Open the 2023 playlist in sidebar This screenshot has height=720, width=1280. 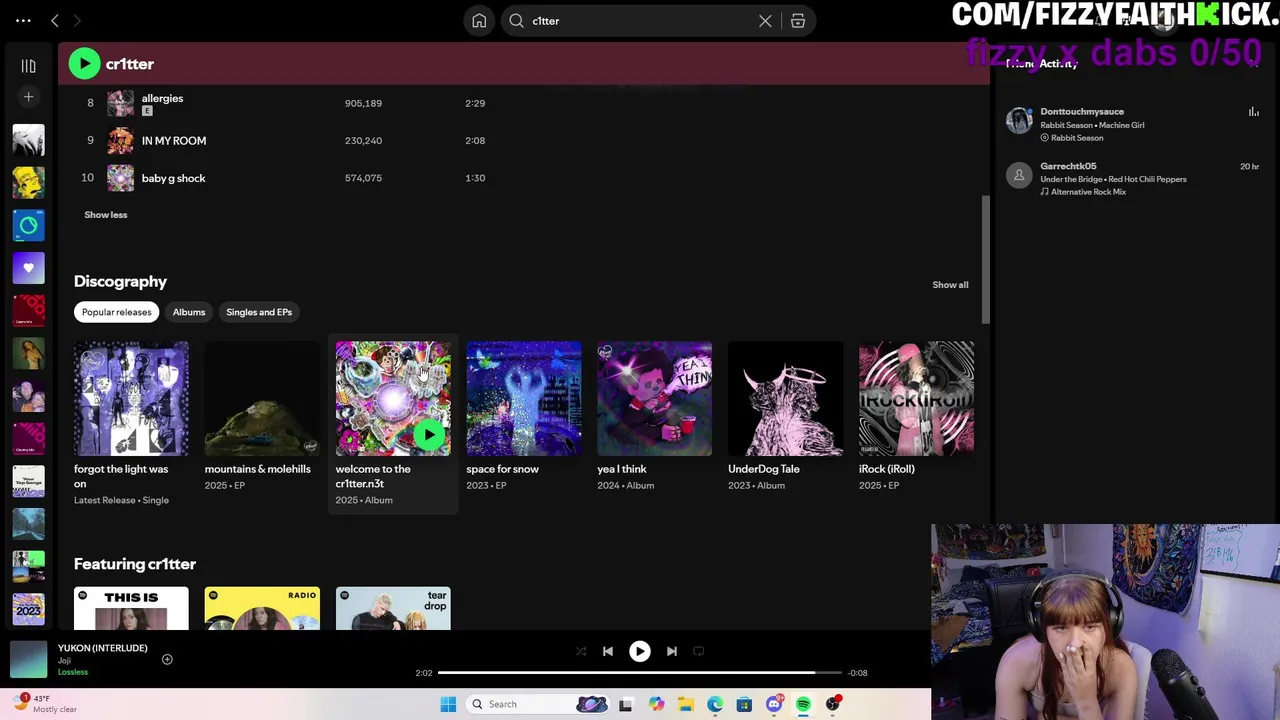(x=28, y=608)
